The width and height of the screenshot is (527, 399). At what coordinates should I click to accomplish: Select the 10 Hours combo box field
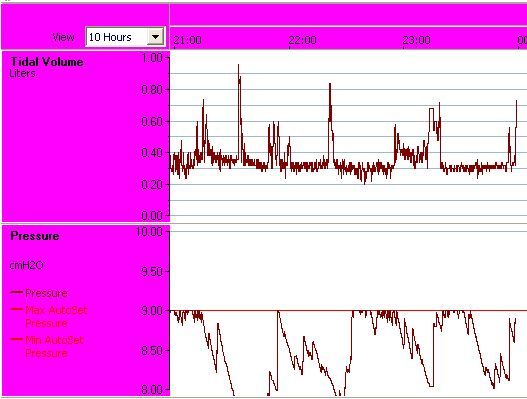coord(125,37)
